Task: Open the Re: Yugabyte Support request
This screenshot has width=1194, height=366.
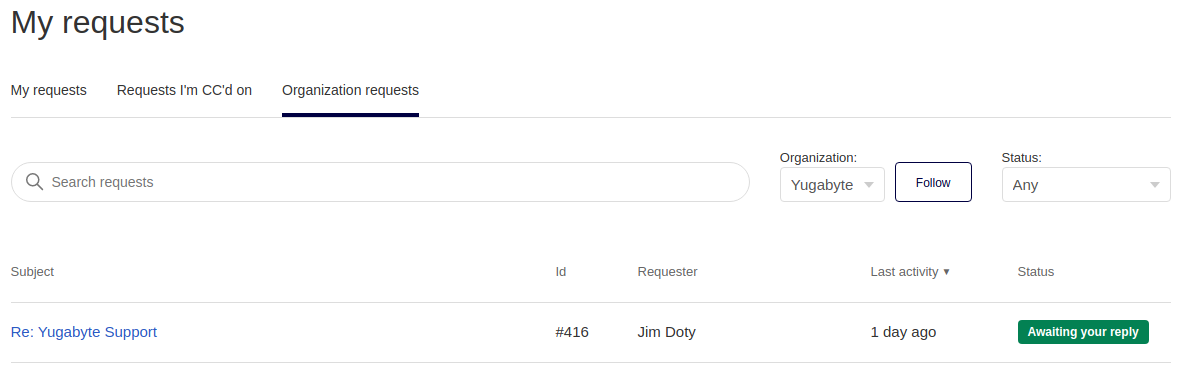Action: tap(84, 333)
